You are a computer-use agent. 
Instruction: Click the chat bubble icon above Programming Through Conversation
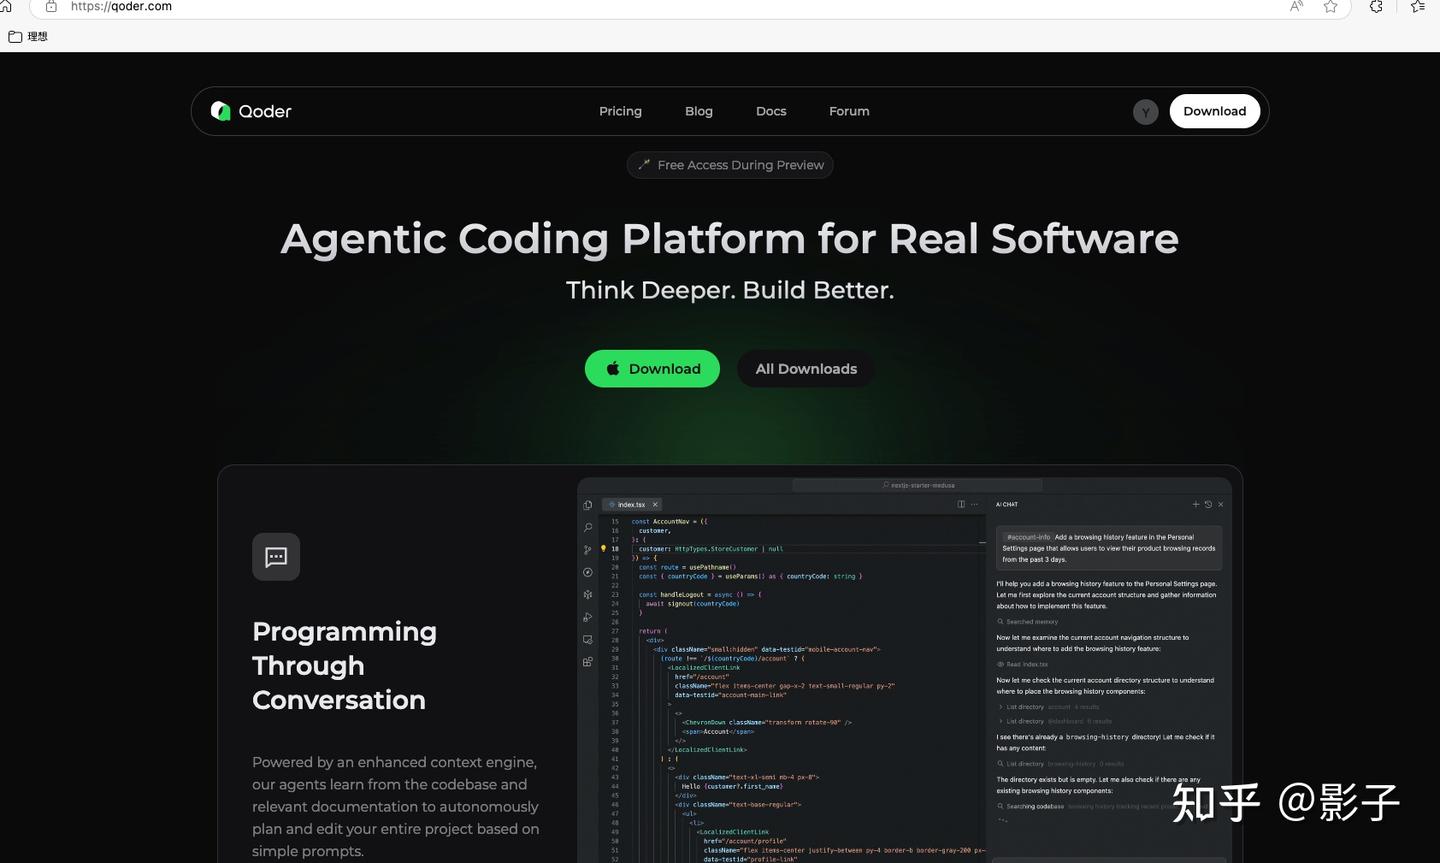(276, 557)
